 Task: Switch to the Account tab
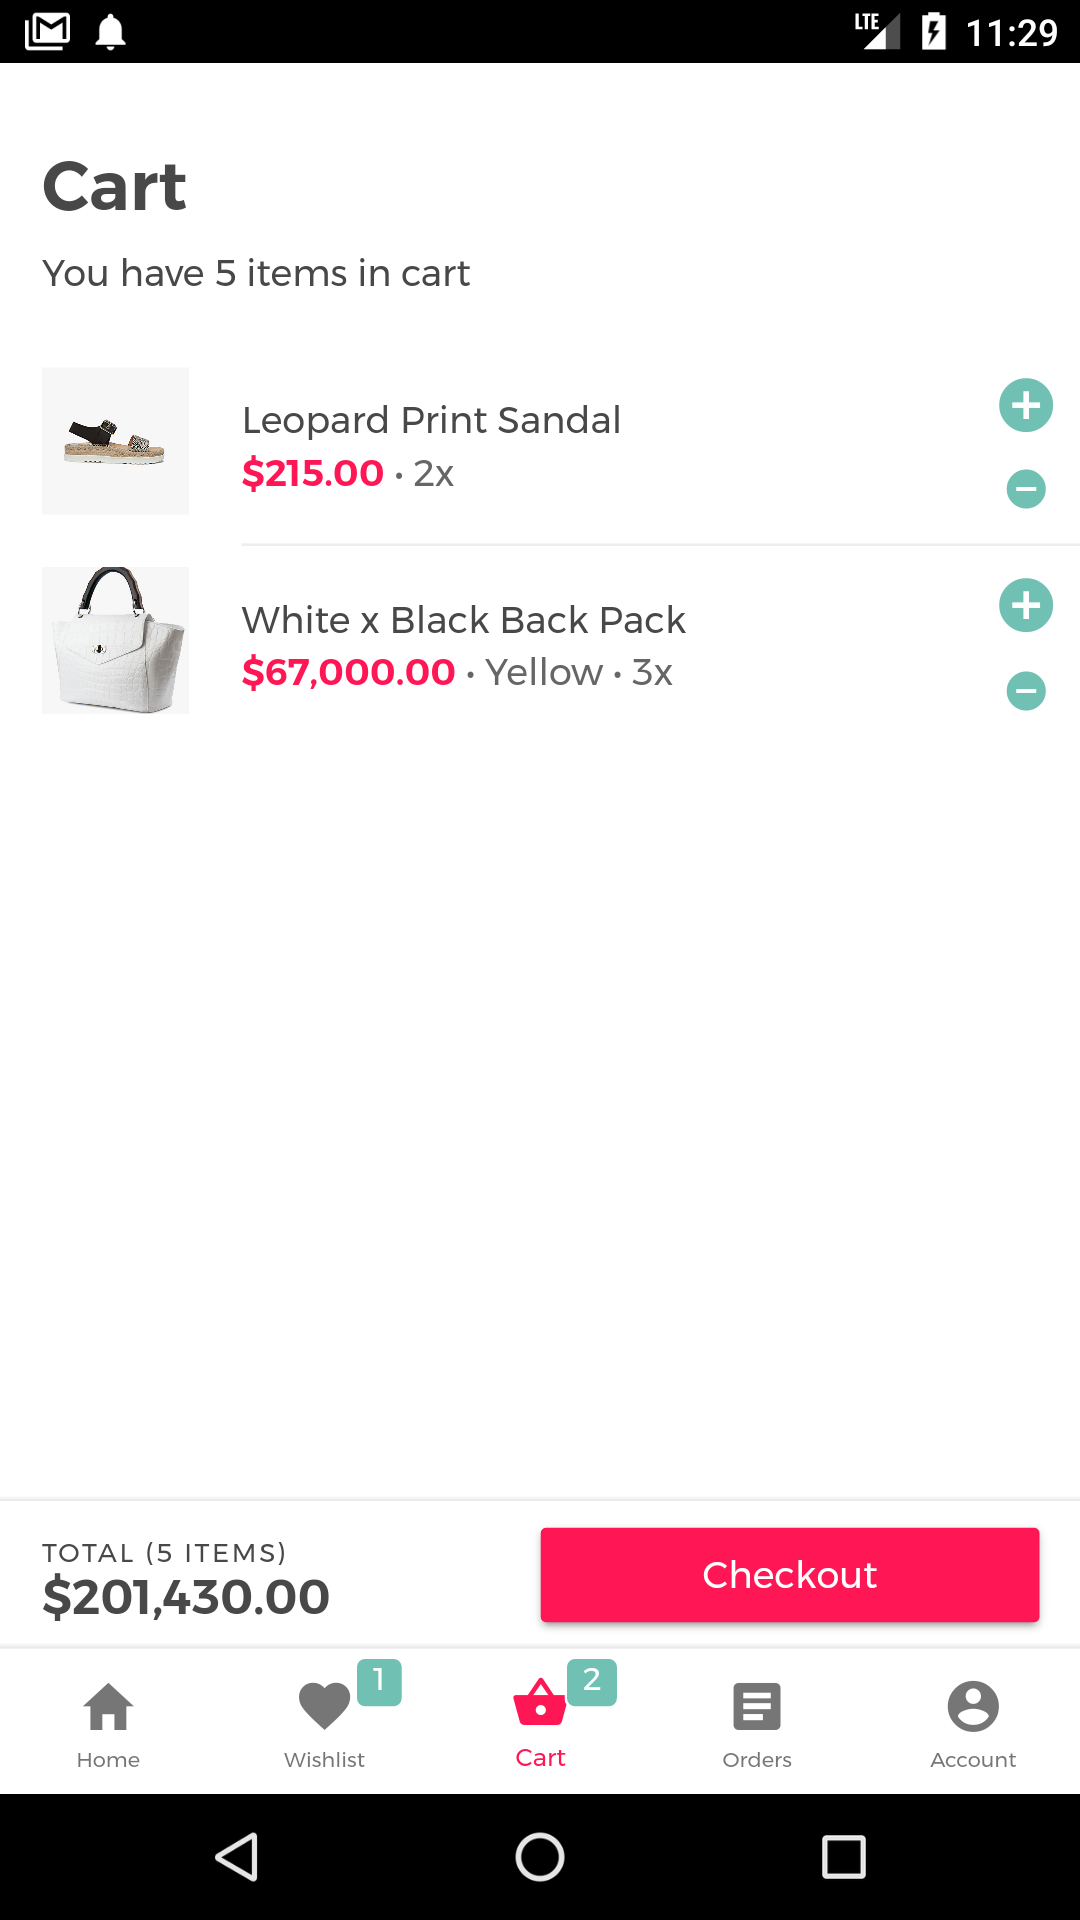(973, 1722)
